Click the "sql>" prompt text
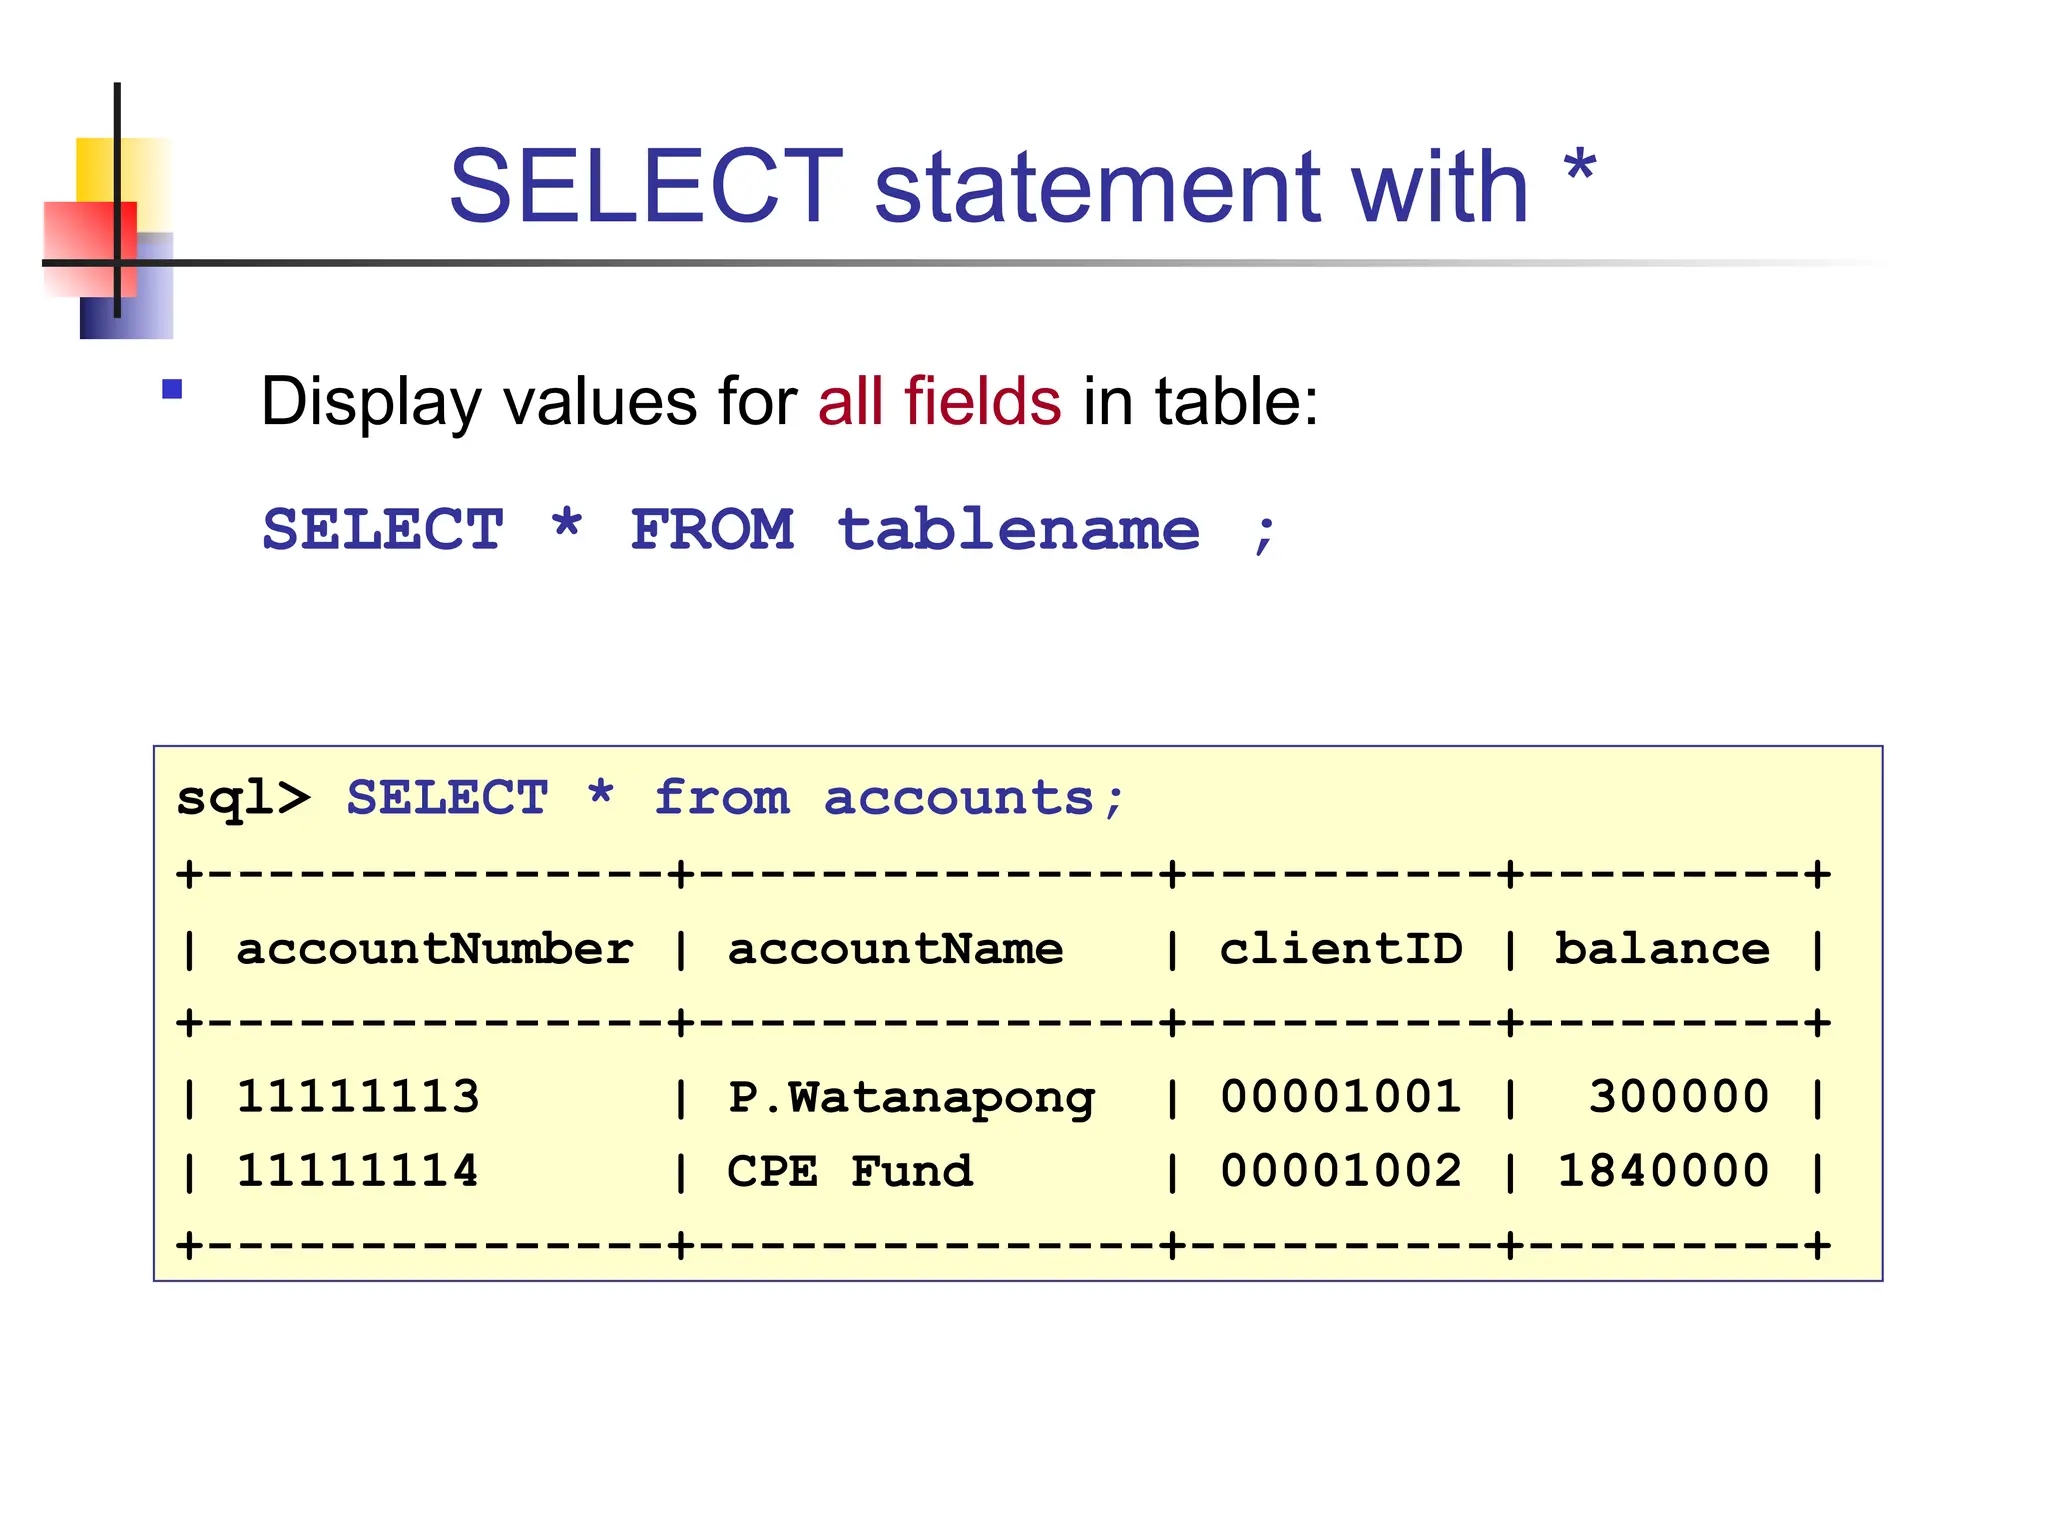2048x1536 pixels. 243,798
